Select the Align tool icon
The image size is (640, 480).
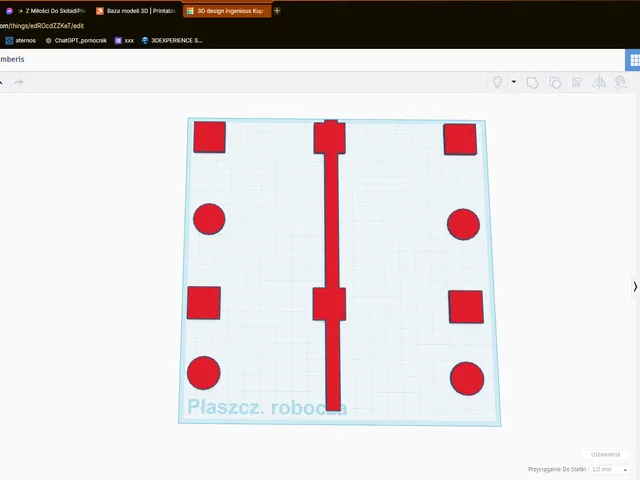577,82
